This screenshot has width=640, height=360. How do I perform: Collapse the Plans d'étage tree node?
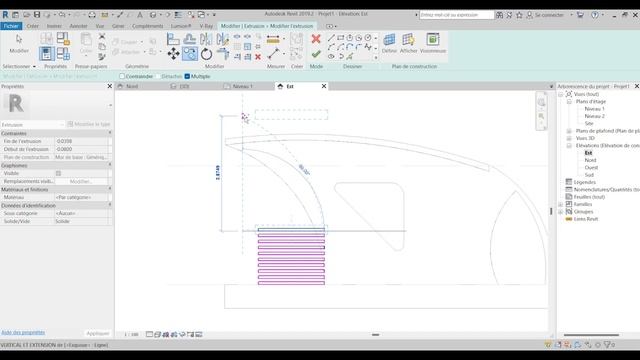[569, 101]
